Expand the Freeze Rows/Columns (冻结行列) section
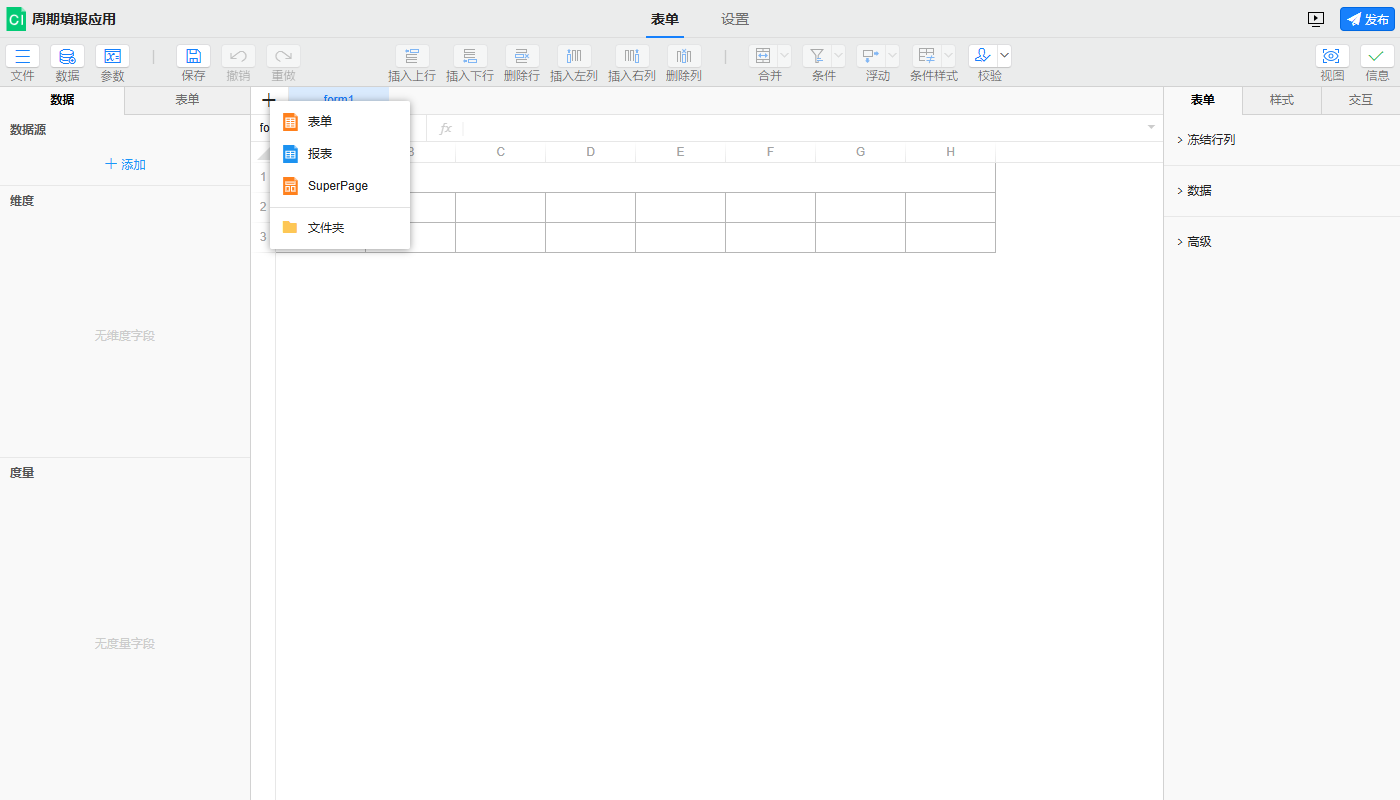 pos(1210,140)
